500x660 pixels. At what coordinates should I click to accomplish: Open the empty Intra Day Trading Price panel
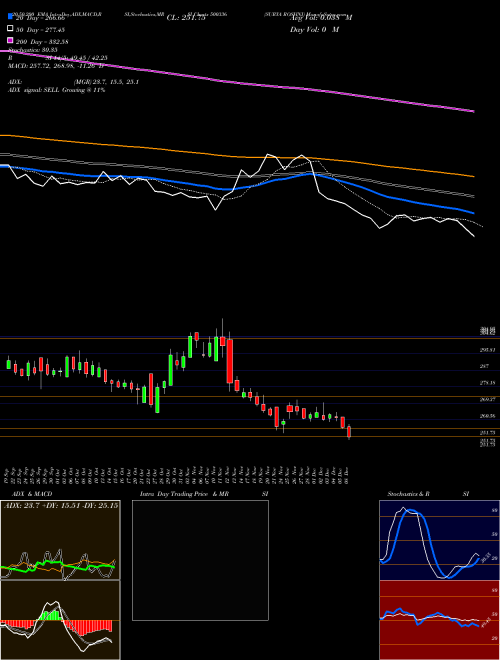tap(200, 560)
